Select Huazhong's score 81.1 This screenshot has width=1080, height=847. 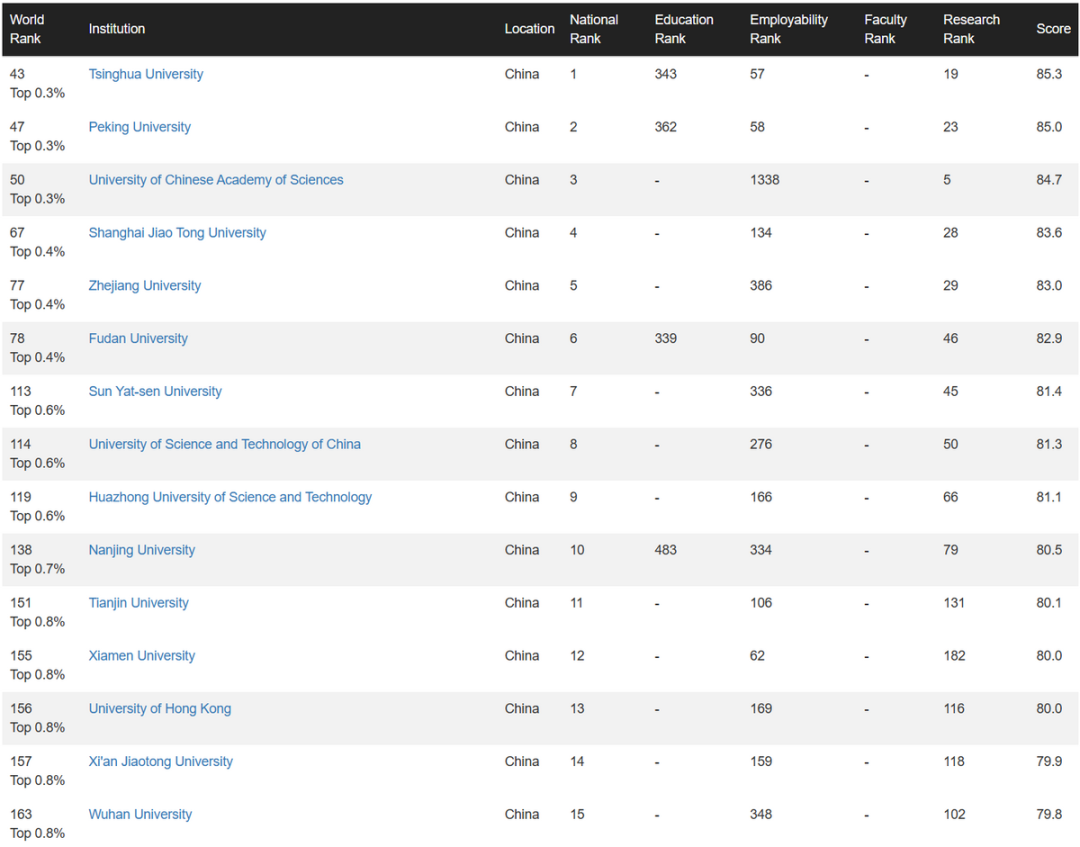1049,498
